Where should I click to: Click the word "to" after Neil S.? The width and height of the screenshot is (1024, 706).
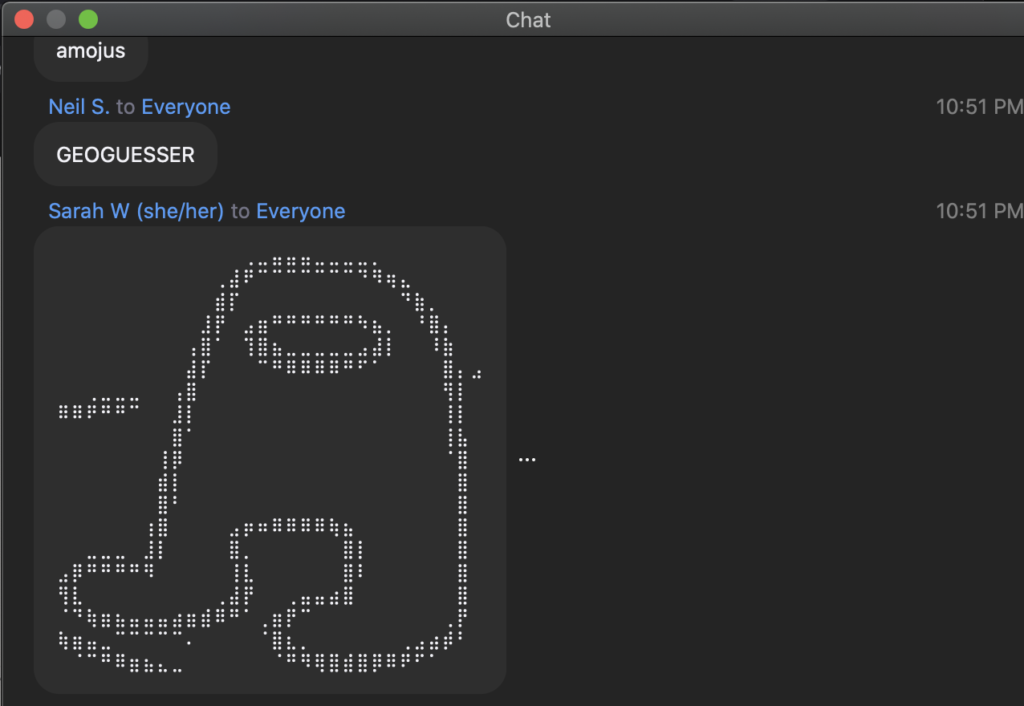tap(125, 107)
